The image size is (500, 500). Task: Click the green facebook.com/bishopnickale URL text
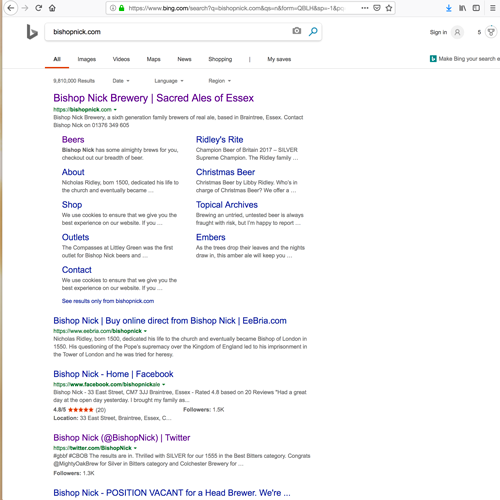pyautogui.click(x=107, y=384)
